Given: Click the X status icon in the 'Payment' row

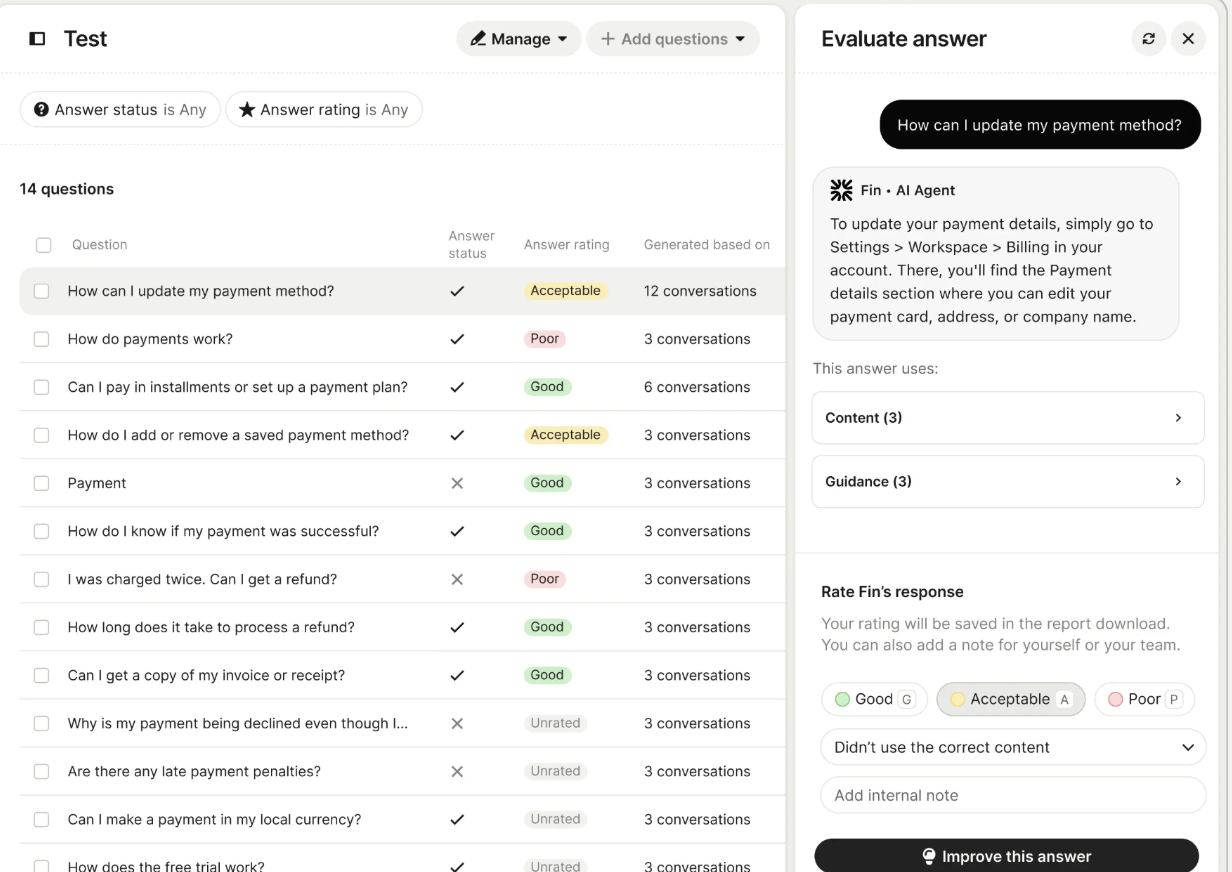Looking at the screenshot, I should pos(457,483).
